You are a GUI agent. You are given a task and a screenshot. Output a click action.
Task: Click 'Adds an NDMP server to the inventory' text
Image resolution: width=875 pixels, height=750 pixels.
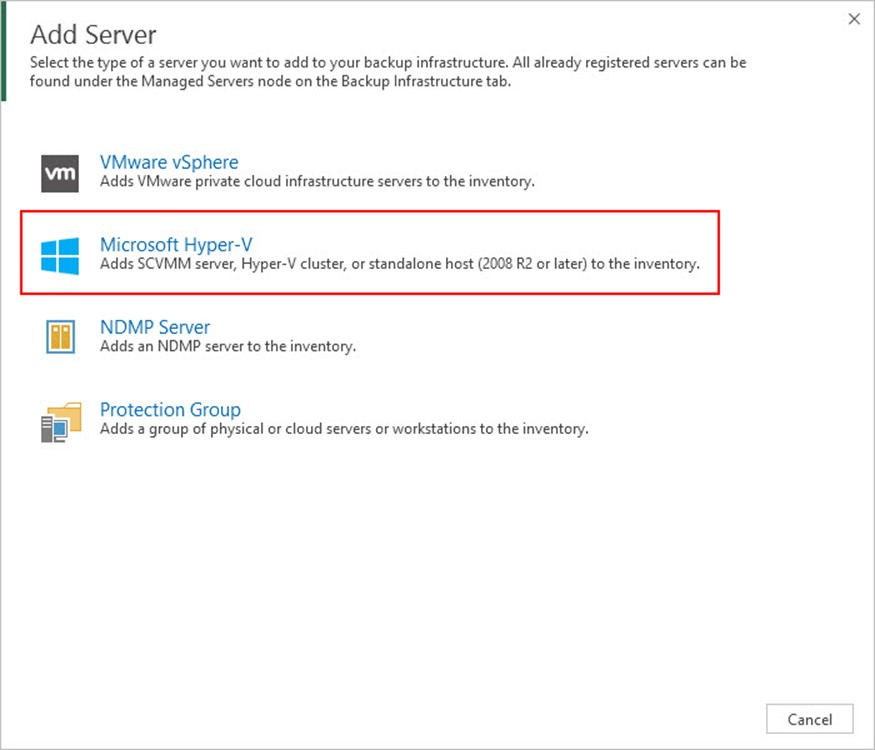[228, 347]
